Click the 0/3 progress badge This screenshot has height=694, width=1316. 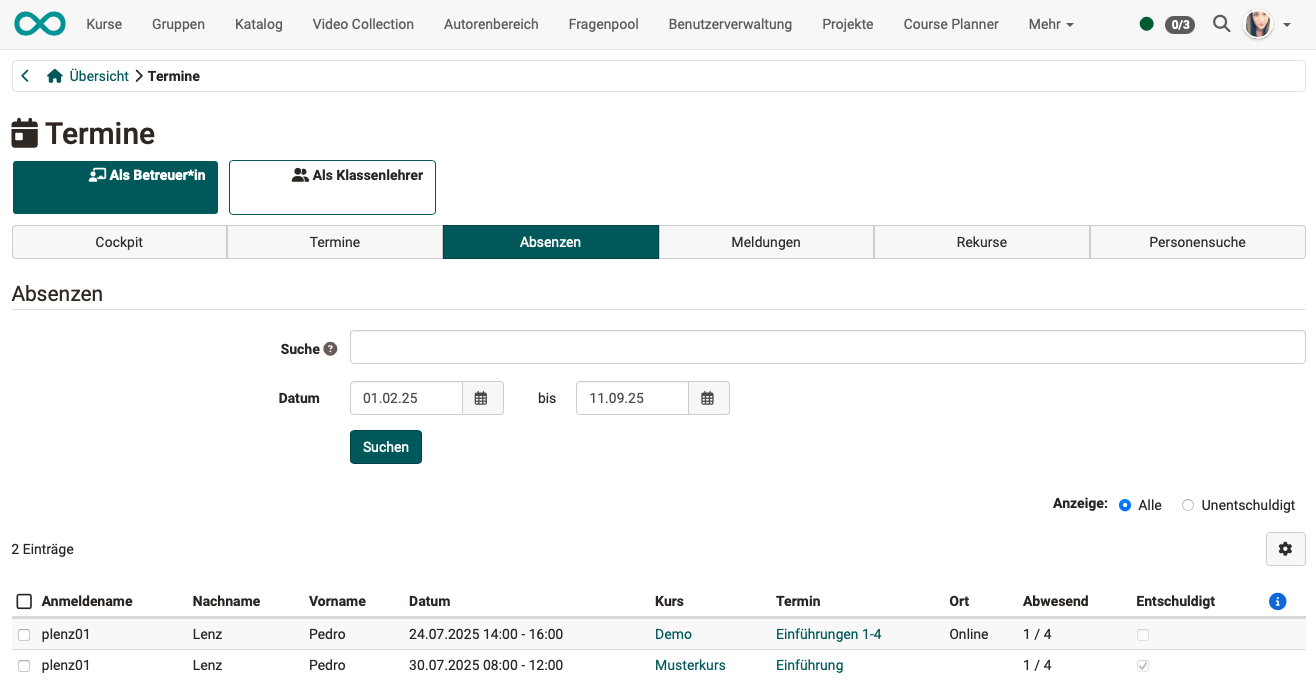pos(1180,24)
